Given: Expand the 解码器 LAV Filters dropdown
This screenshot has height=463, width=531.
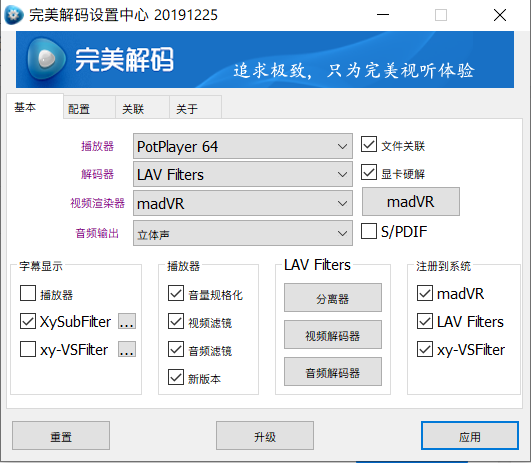Looking at the screenshot, I should point(242,174).
